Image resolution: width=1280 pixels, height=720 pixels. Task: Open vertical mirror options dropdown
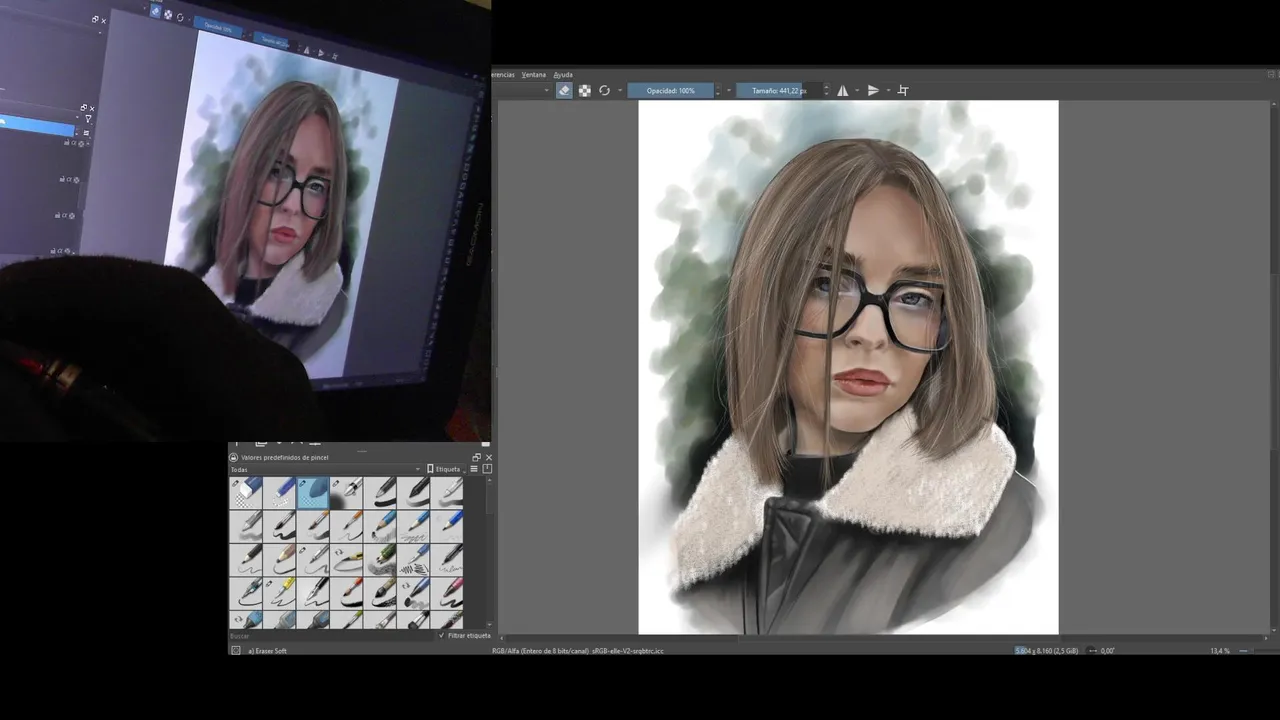pyautogui.click(x=887, y=90)
